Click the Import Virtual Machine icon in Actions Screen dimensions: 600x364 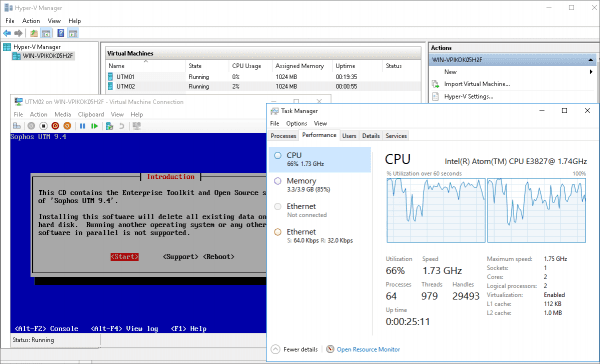(x=435, y=84)
